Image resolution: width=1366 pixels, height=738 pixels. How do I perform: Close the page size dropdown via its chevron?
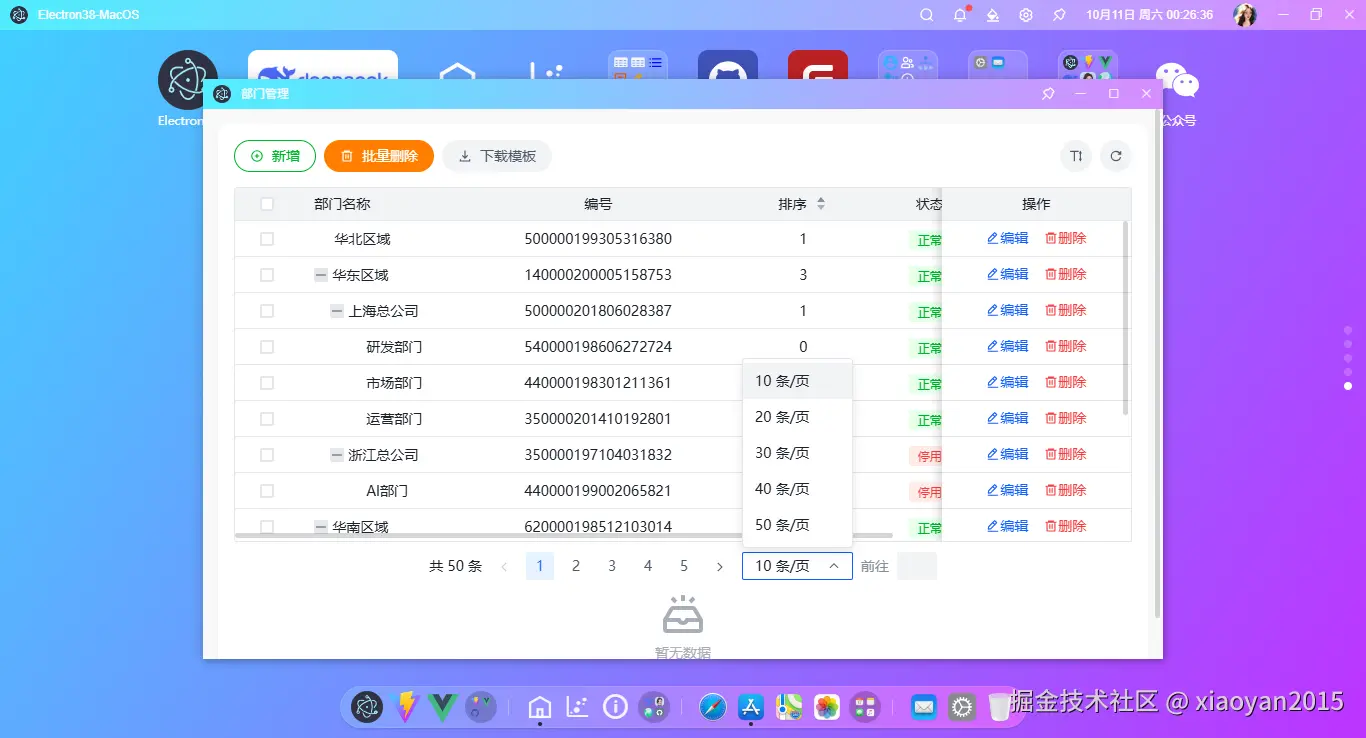(x=833, y=565)
